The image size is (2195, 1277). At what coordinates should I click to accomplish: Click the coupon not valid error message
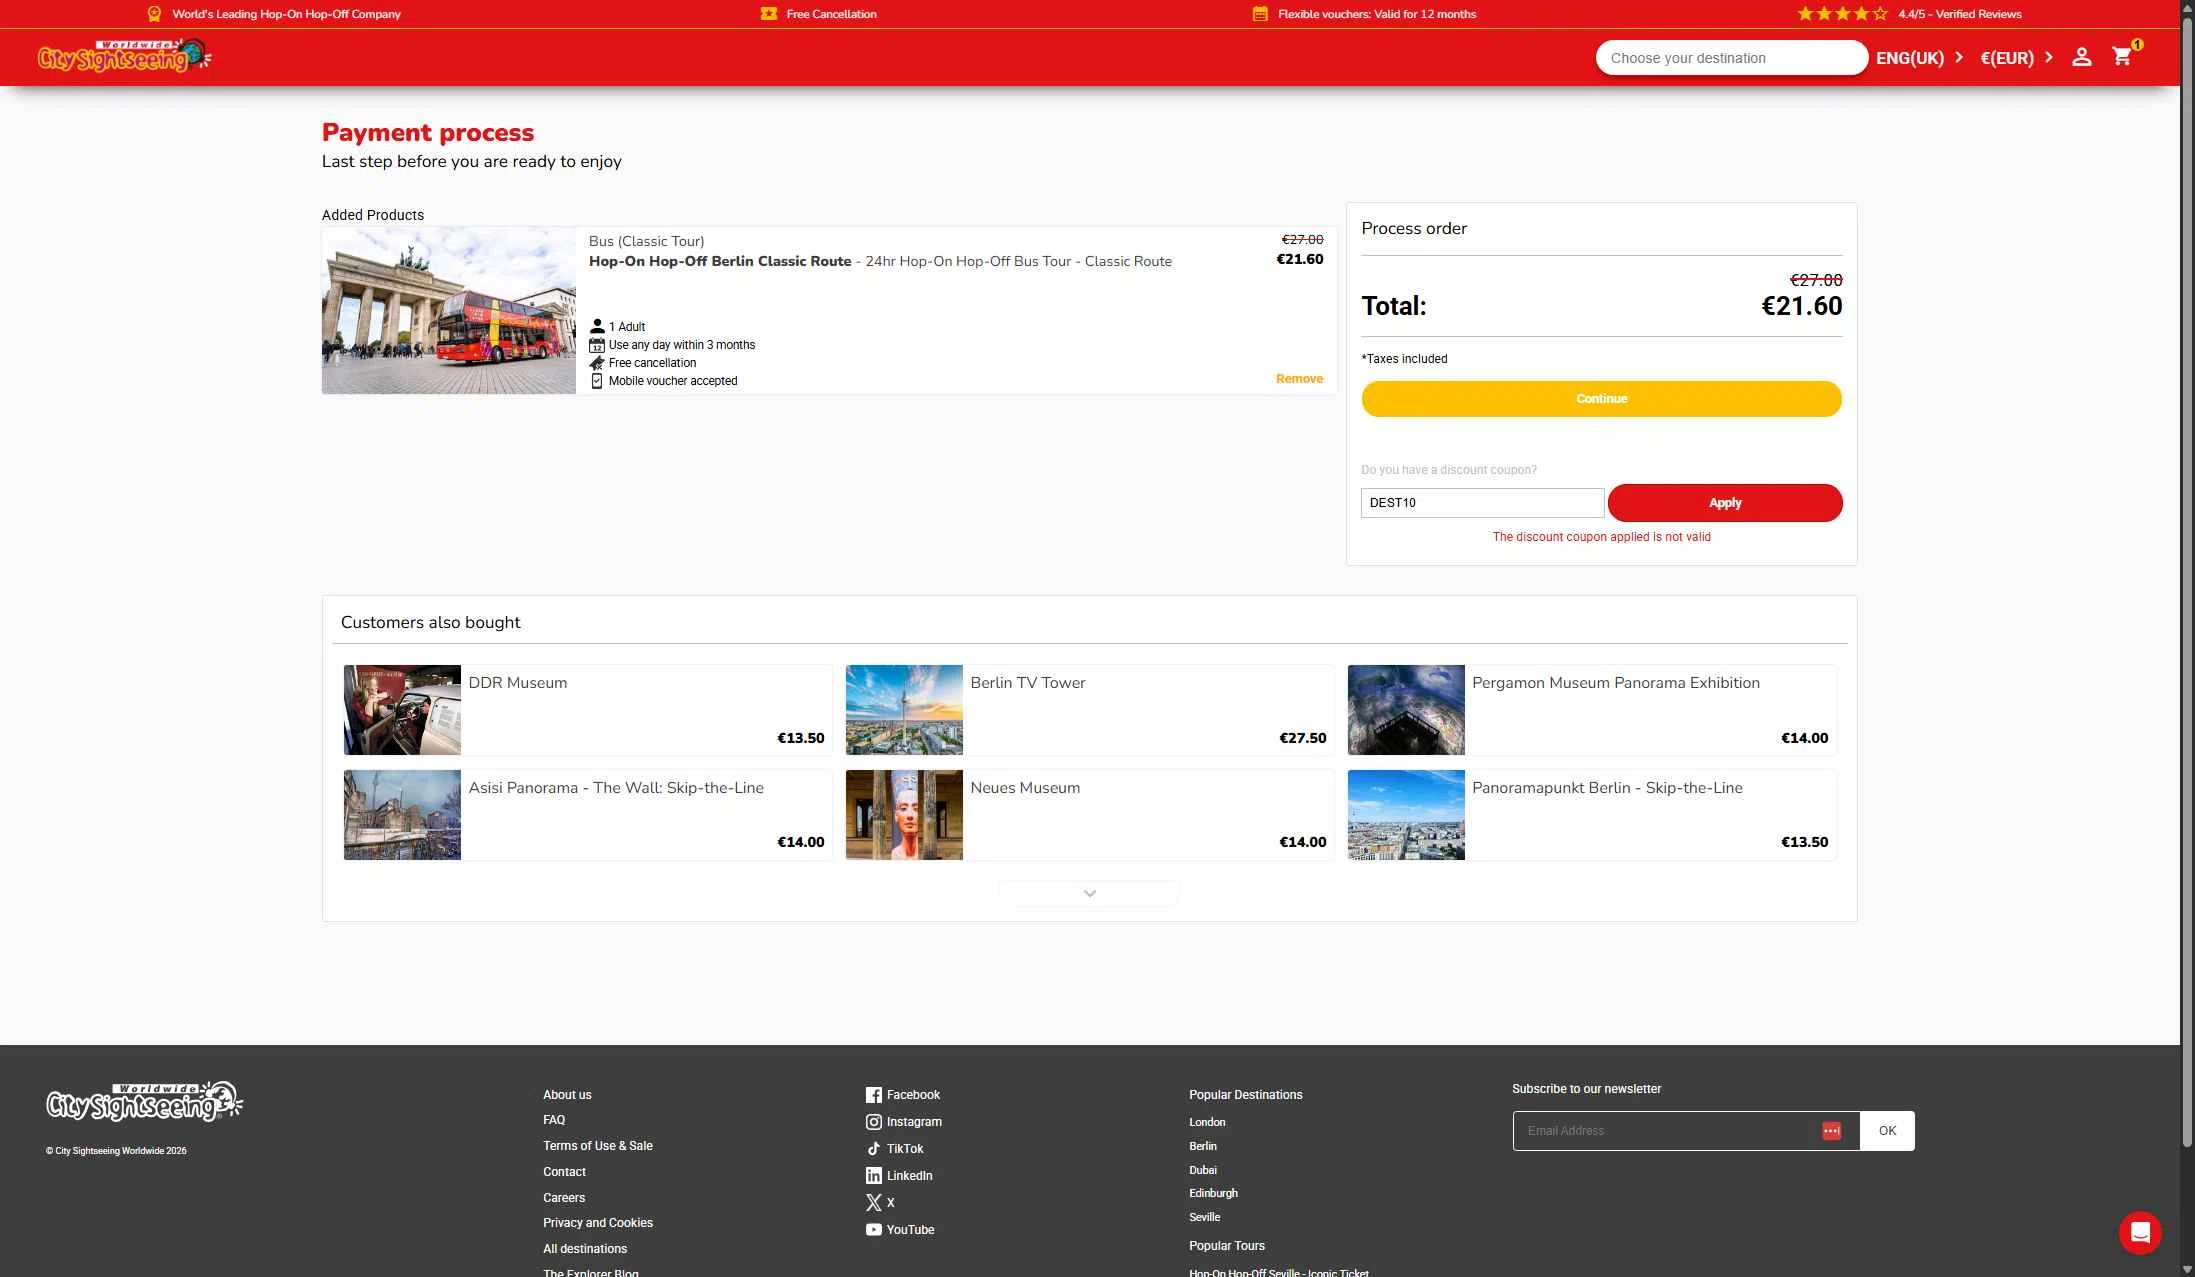click(1601, 537)
